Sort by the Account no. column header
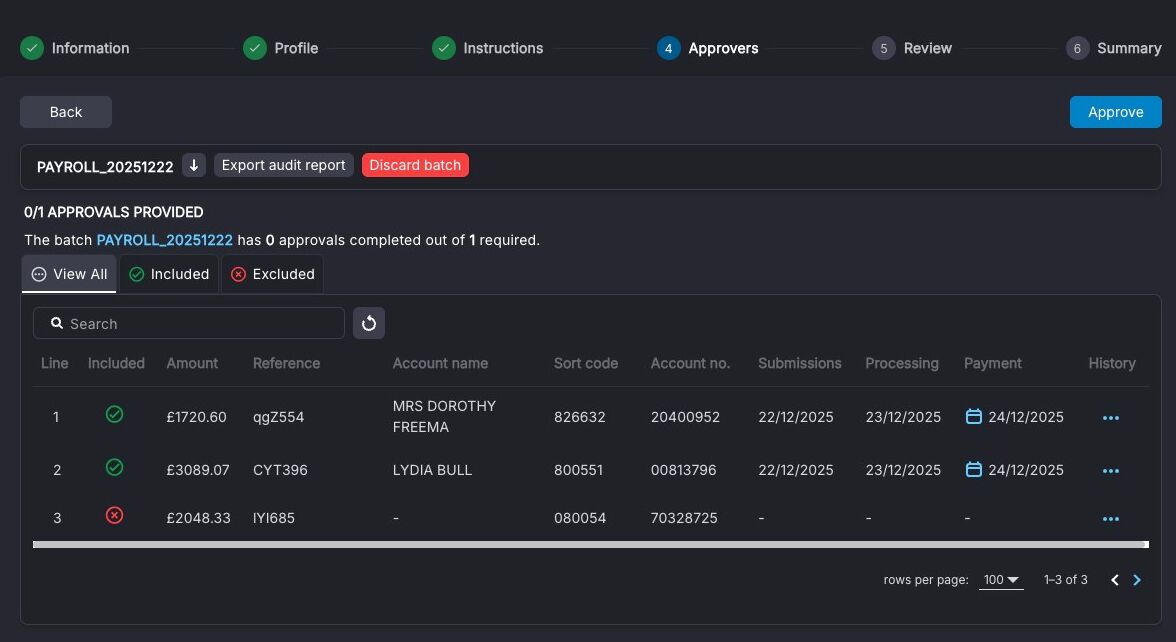The width and height of the screenshot is (1176, 642). tap(690, 363)
